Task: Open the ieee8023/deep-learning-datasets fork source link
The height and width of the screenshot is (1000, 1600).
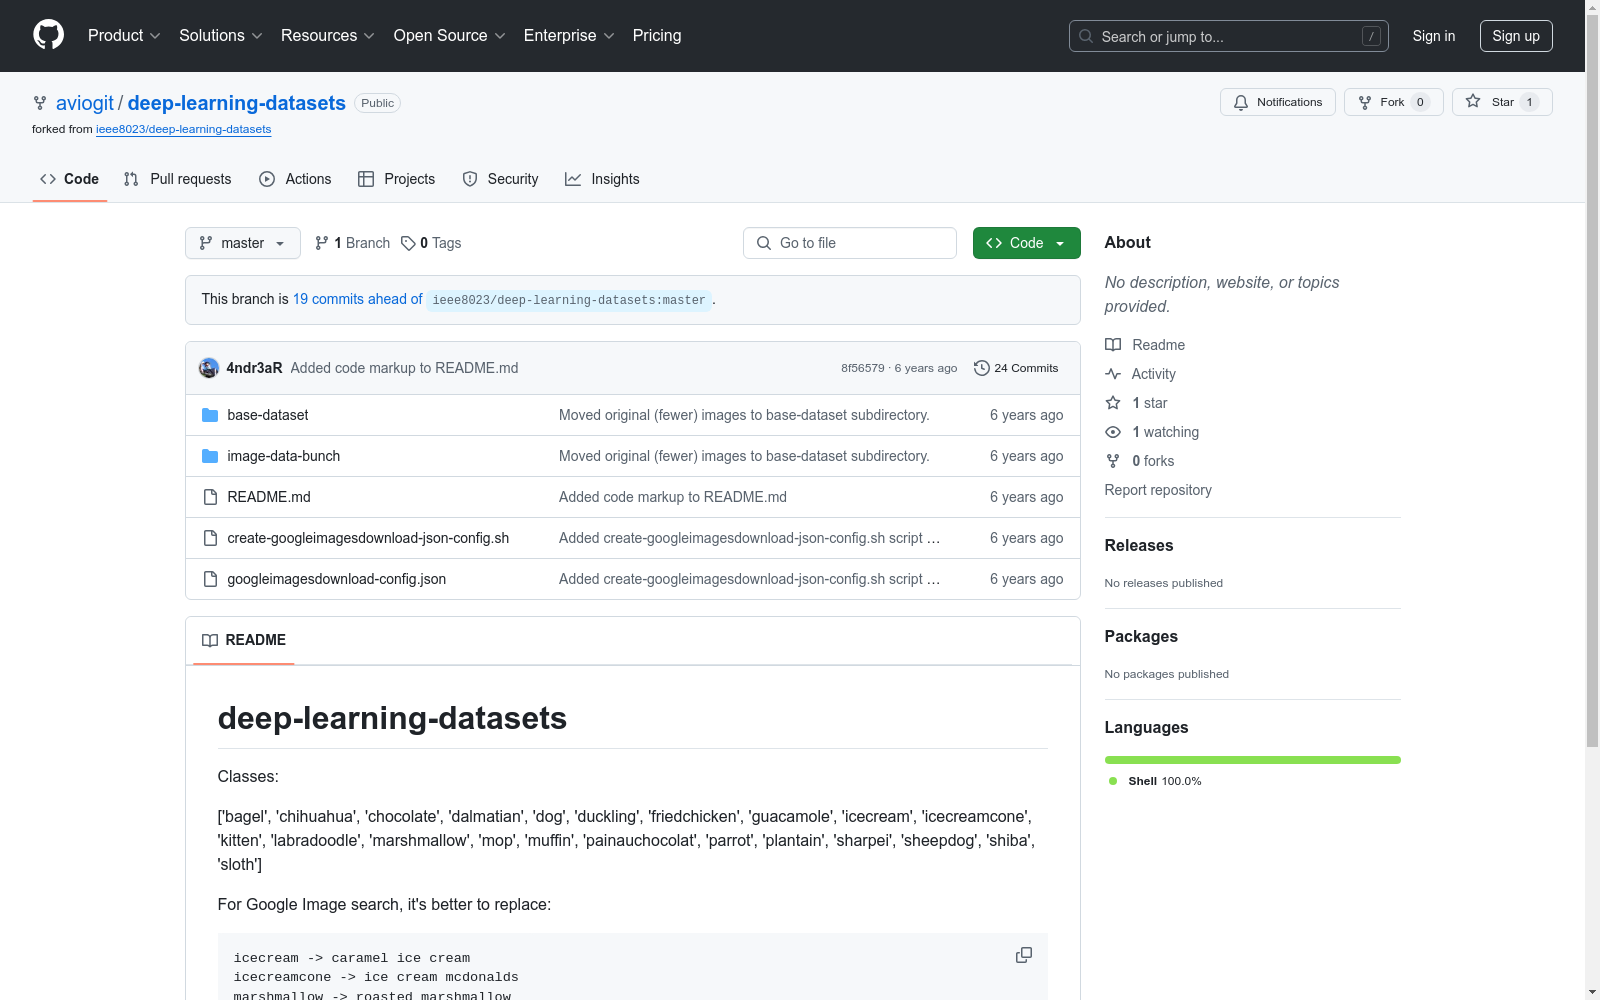Action: click(x=184, y=129)
